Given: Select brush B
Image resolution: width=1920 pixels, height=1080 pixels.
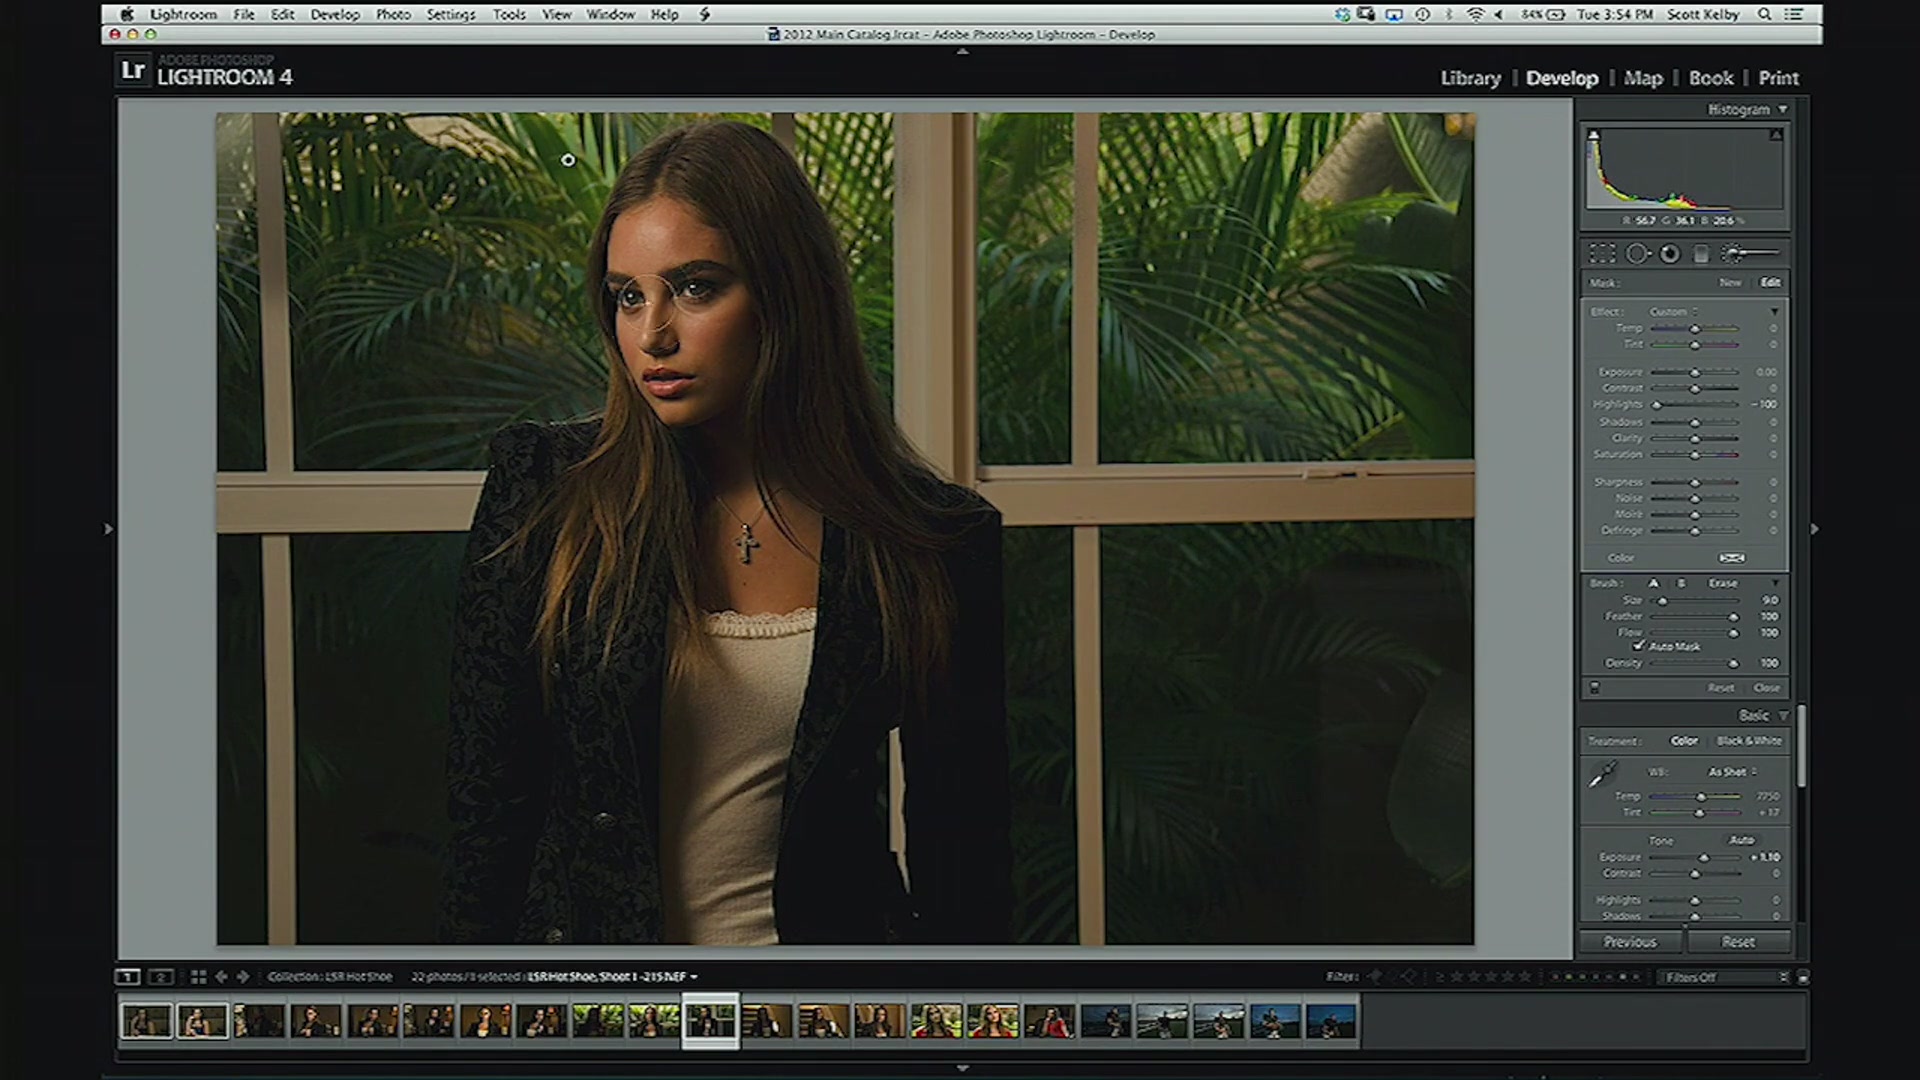Looking at the screenshot, I should 1681,583.
